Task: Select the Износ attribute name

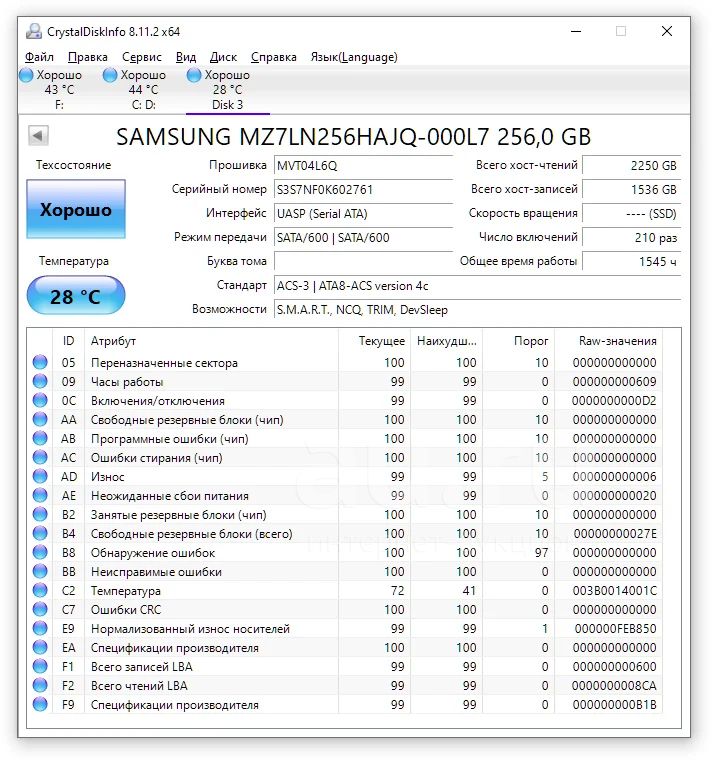Action: [x=108, y=476]
